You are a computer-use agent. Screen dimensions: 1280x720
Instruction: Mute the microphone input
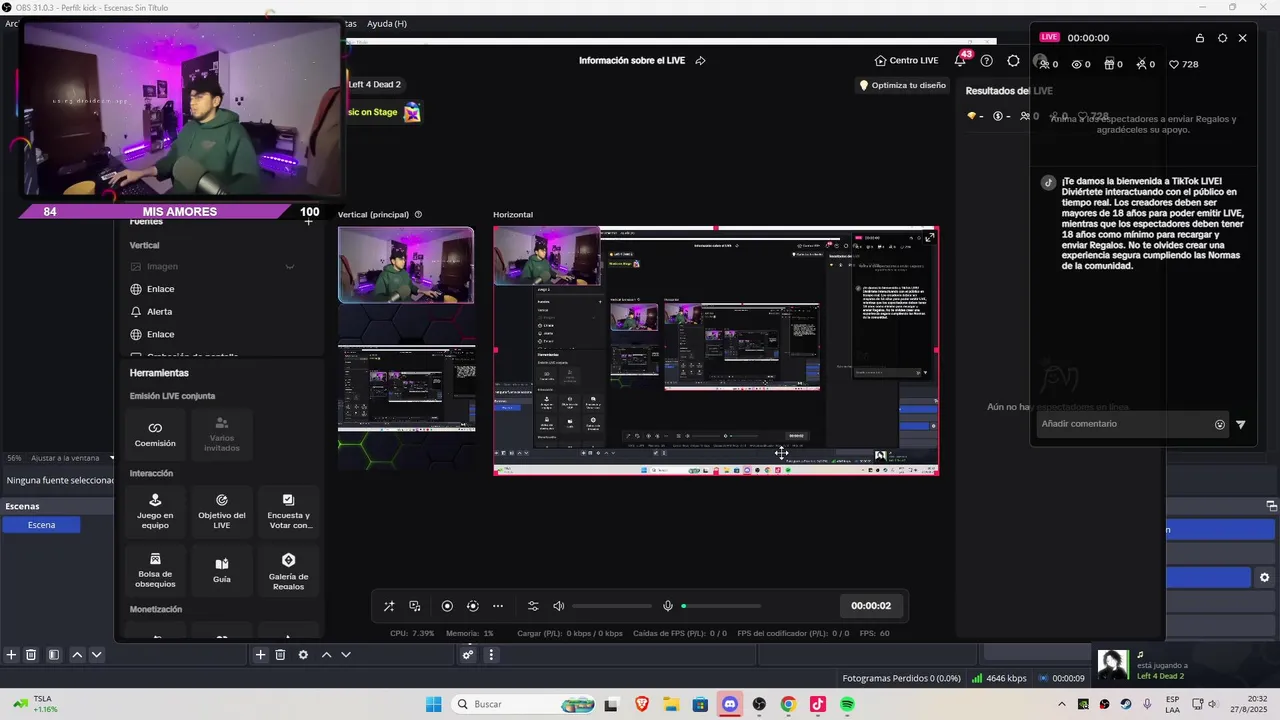[668, 606]
